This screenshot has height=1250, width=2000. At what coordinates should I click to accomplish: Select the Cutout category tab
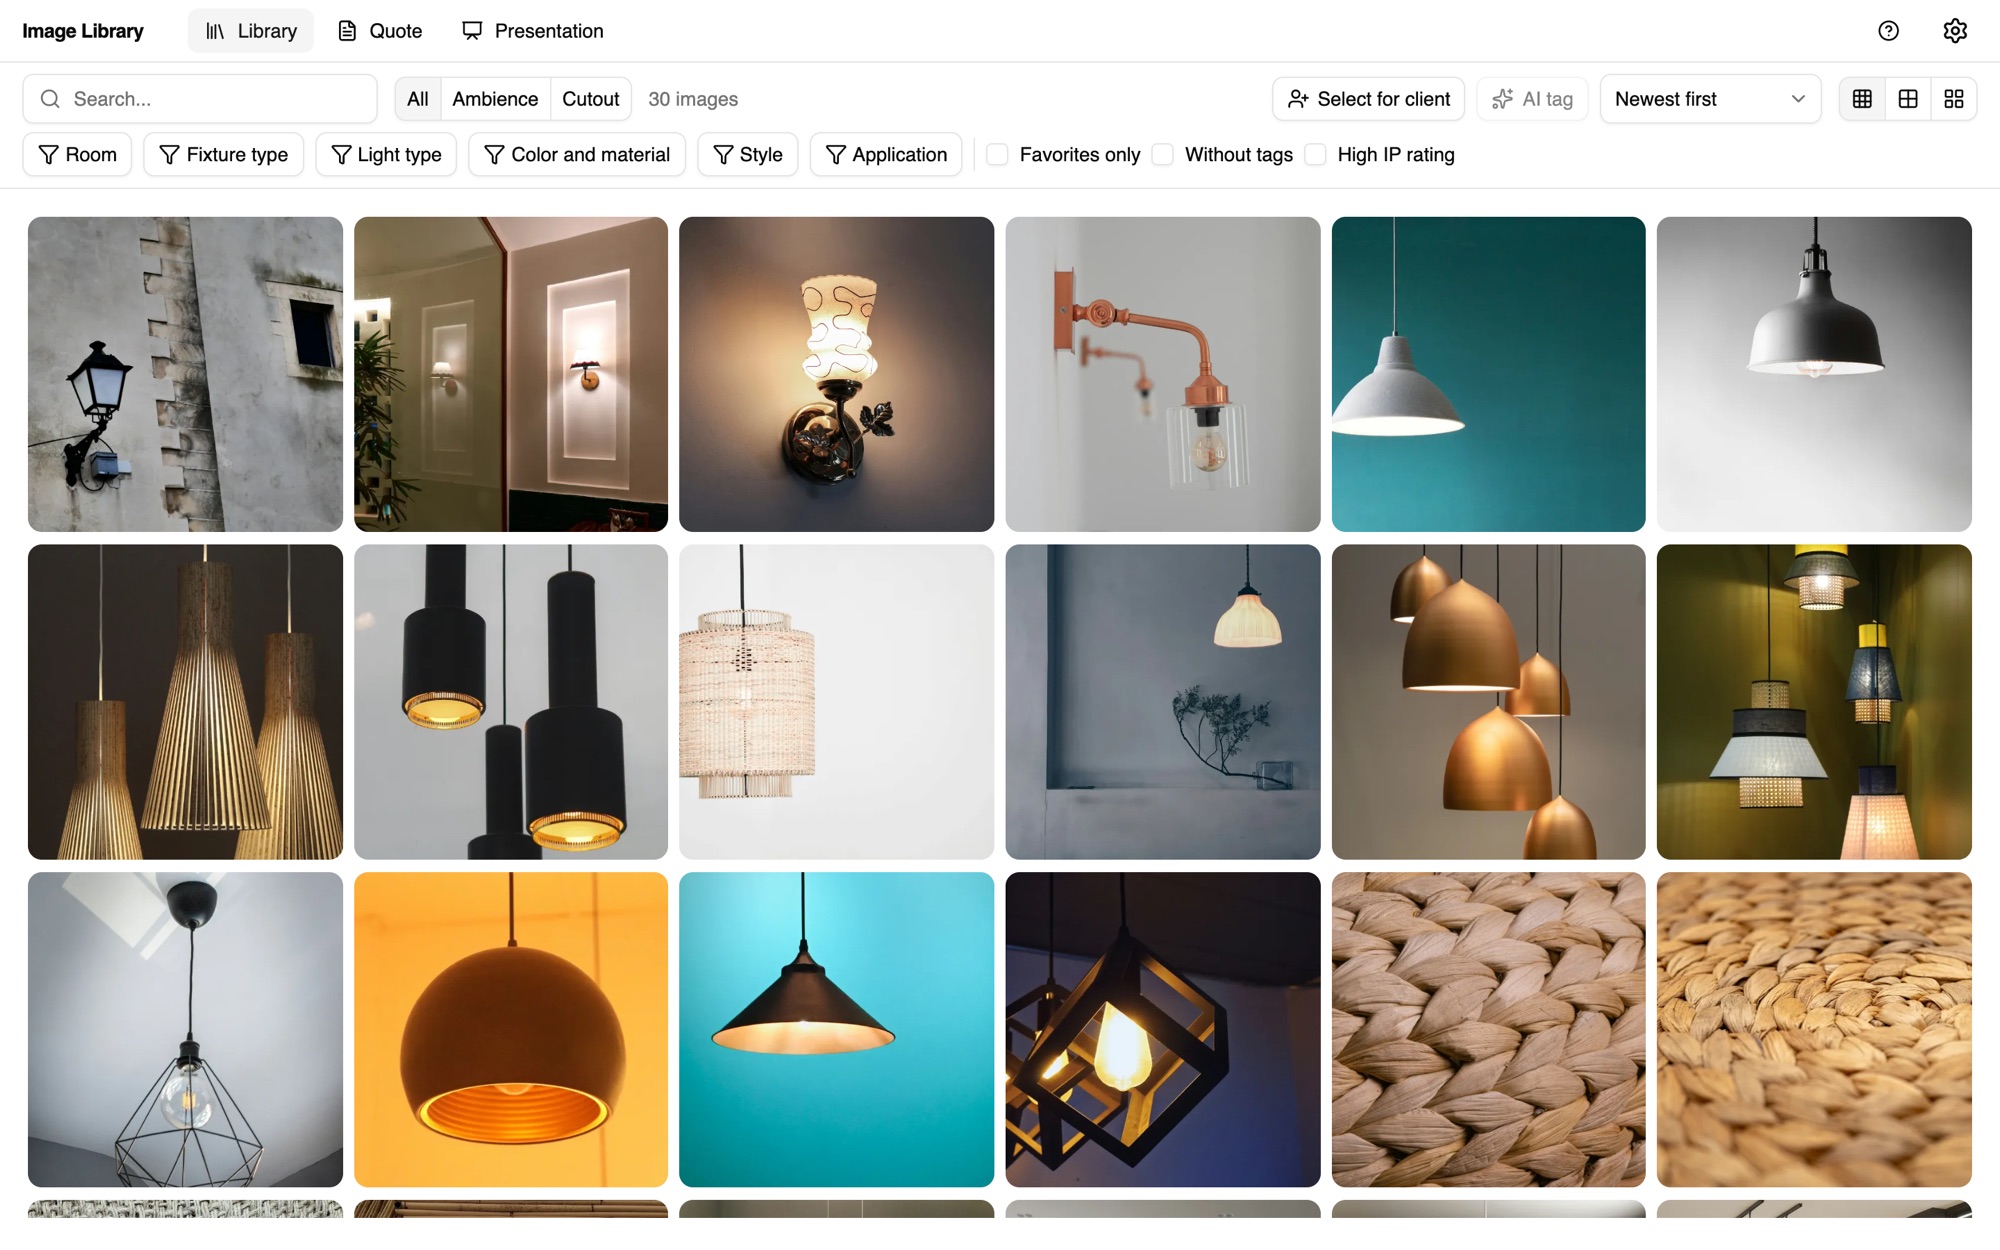pos(590,99)
